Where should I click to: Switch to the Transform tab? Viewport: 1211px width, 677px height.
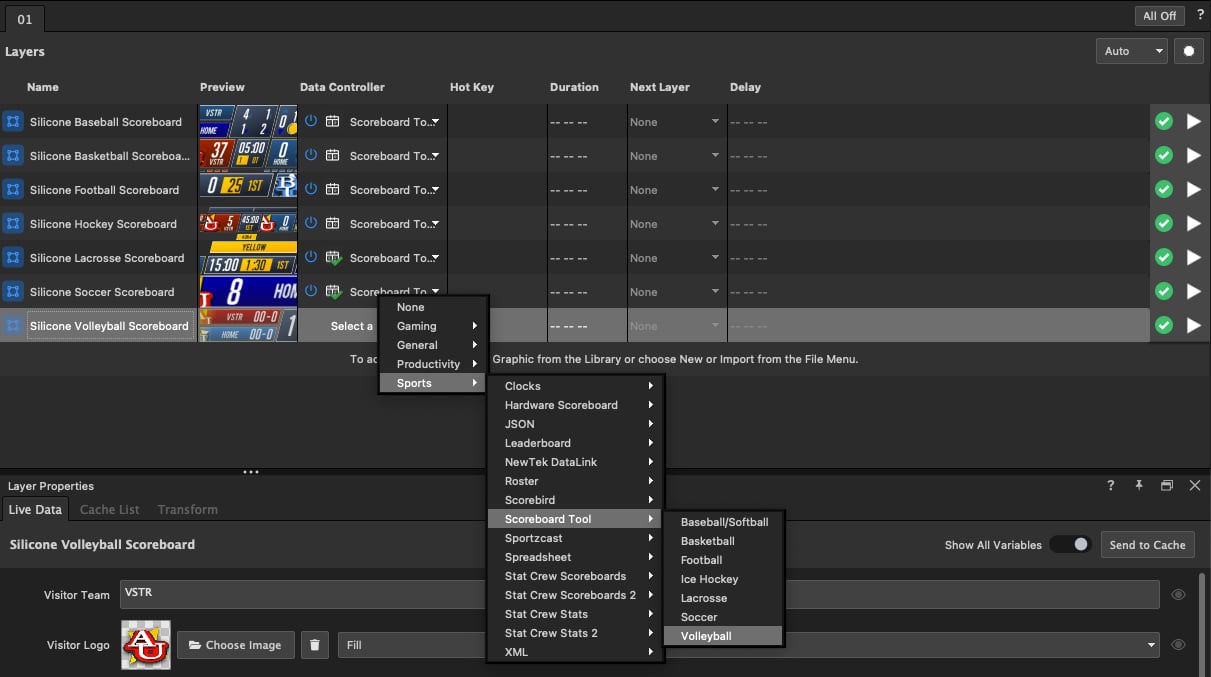coord(187,509)
